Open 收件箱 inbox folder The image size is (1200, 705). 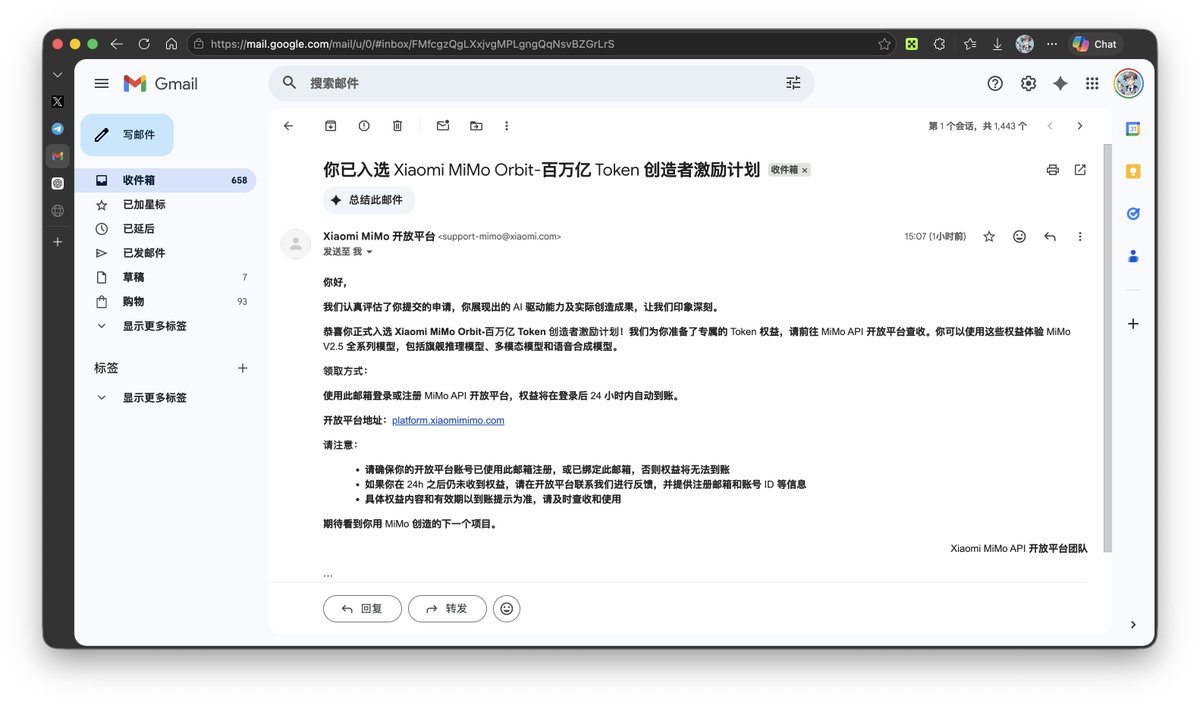point(165,180)
